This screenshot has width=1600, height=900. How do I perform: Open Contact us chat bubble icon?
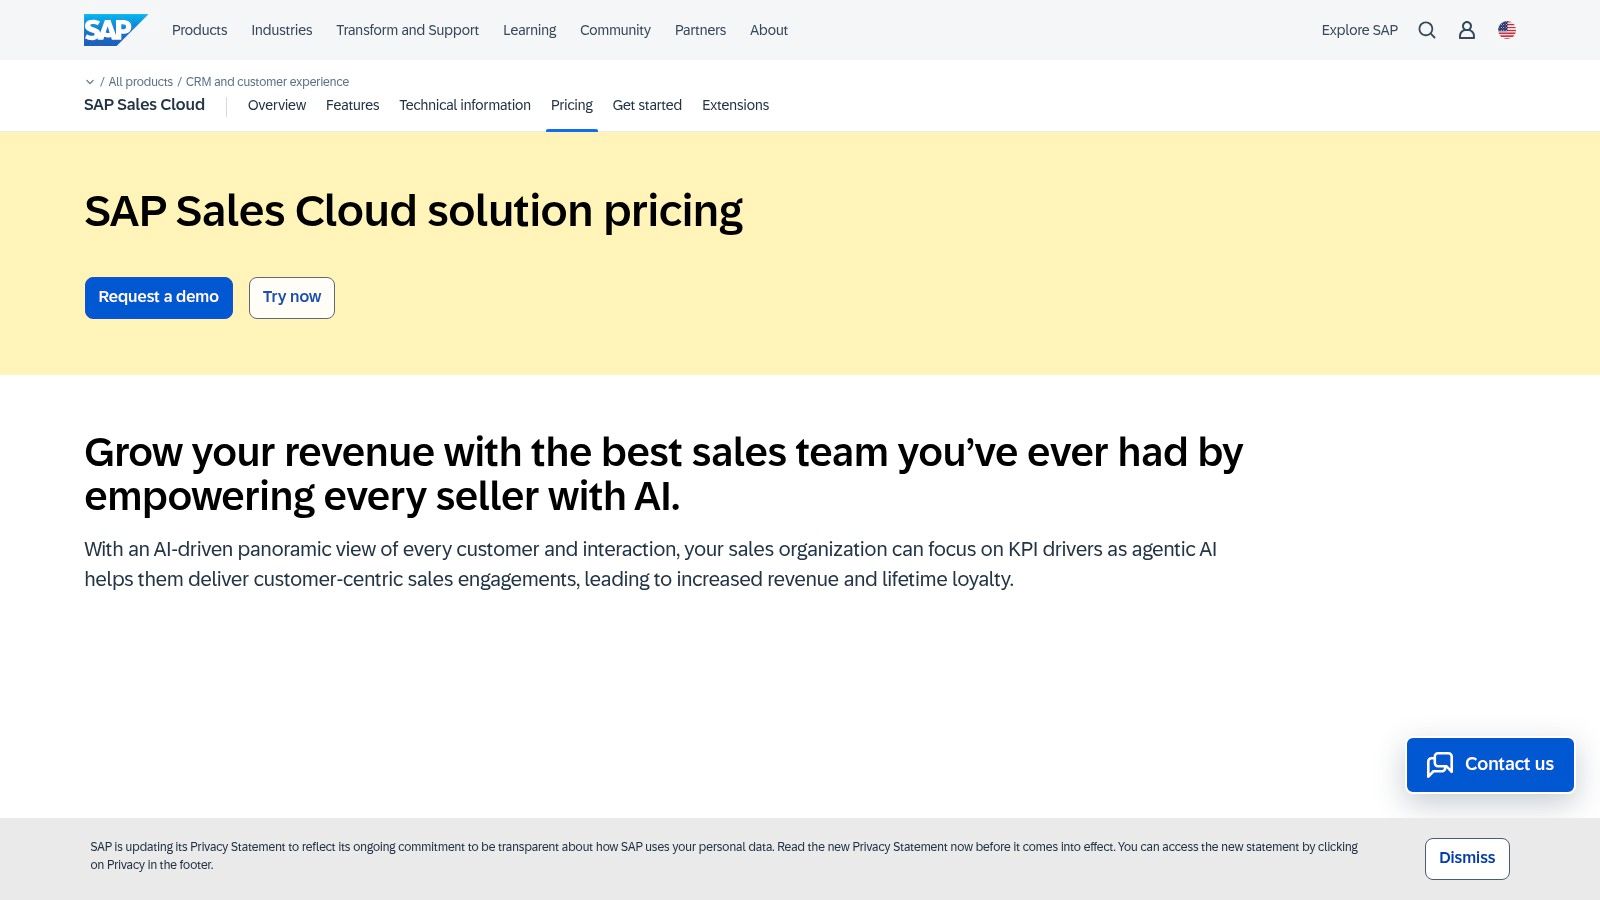coord(1441,764)
